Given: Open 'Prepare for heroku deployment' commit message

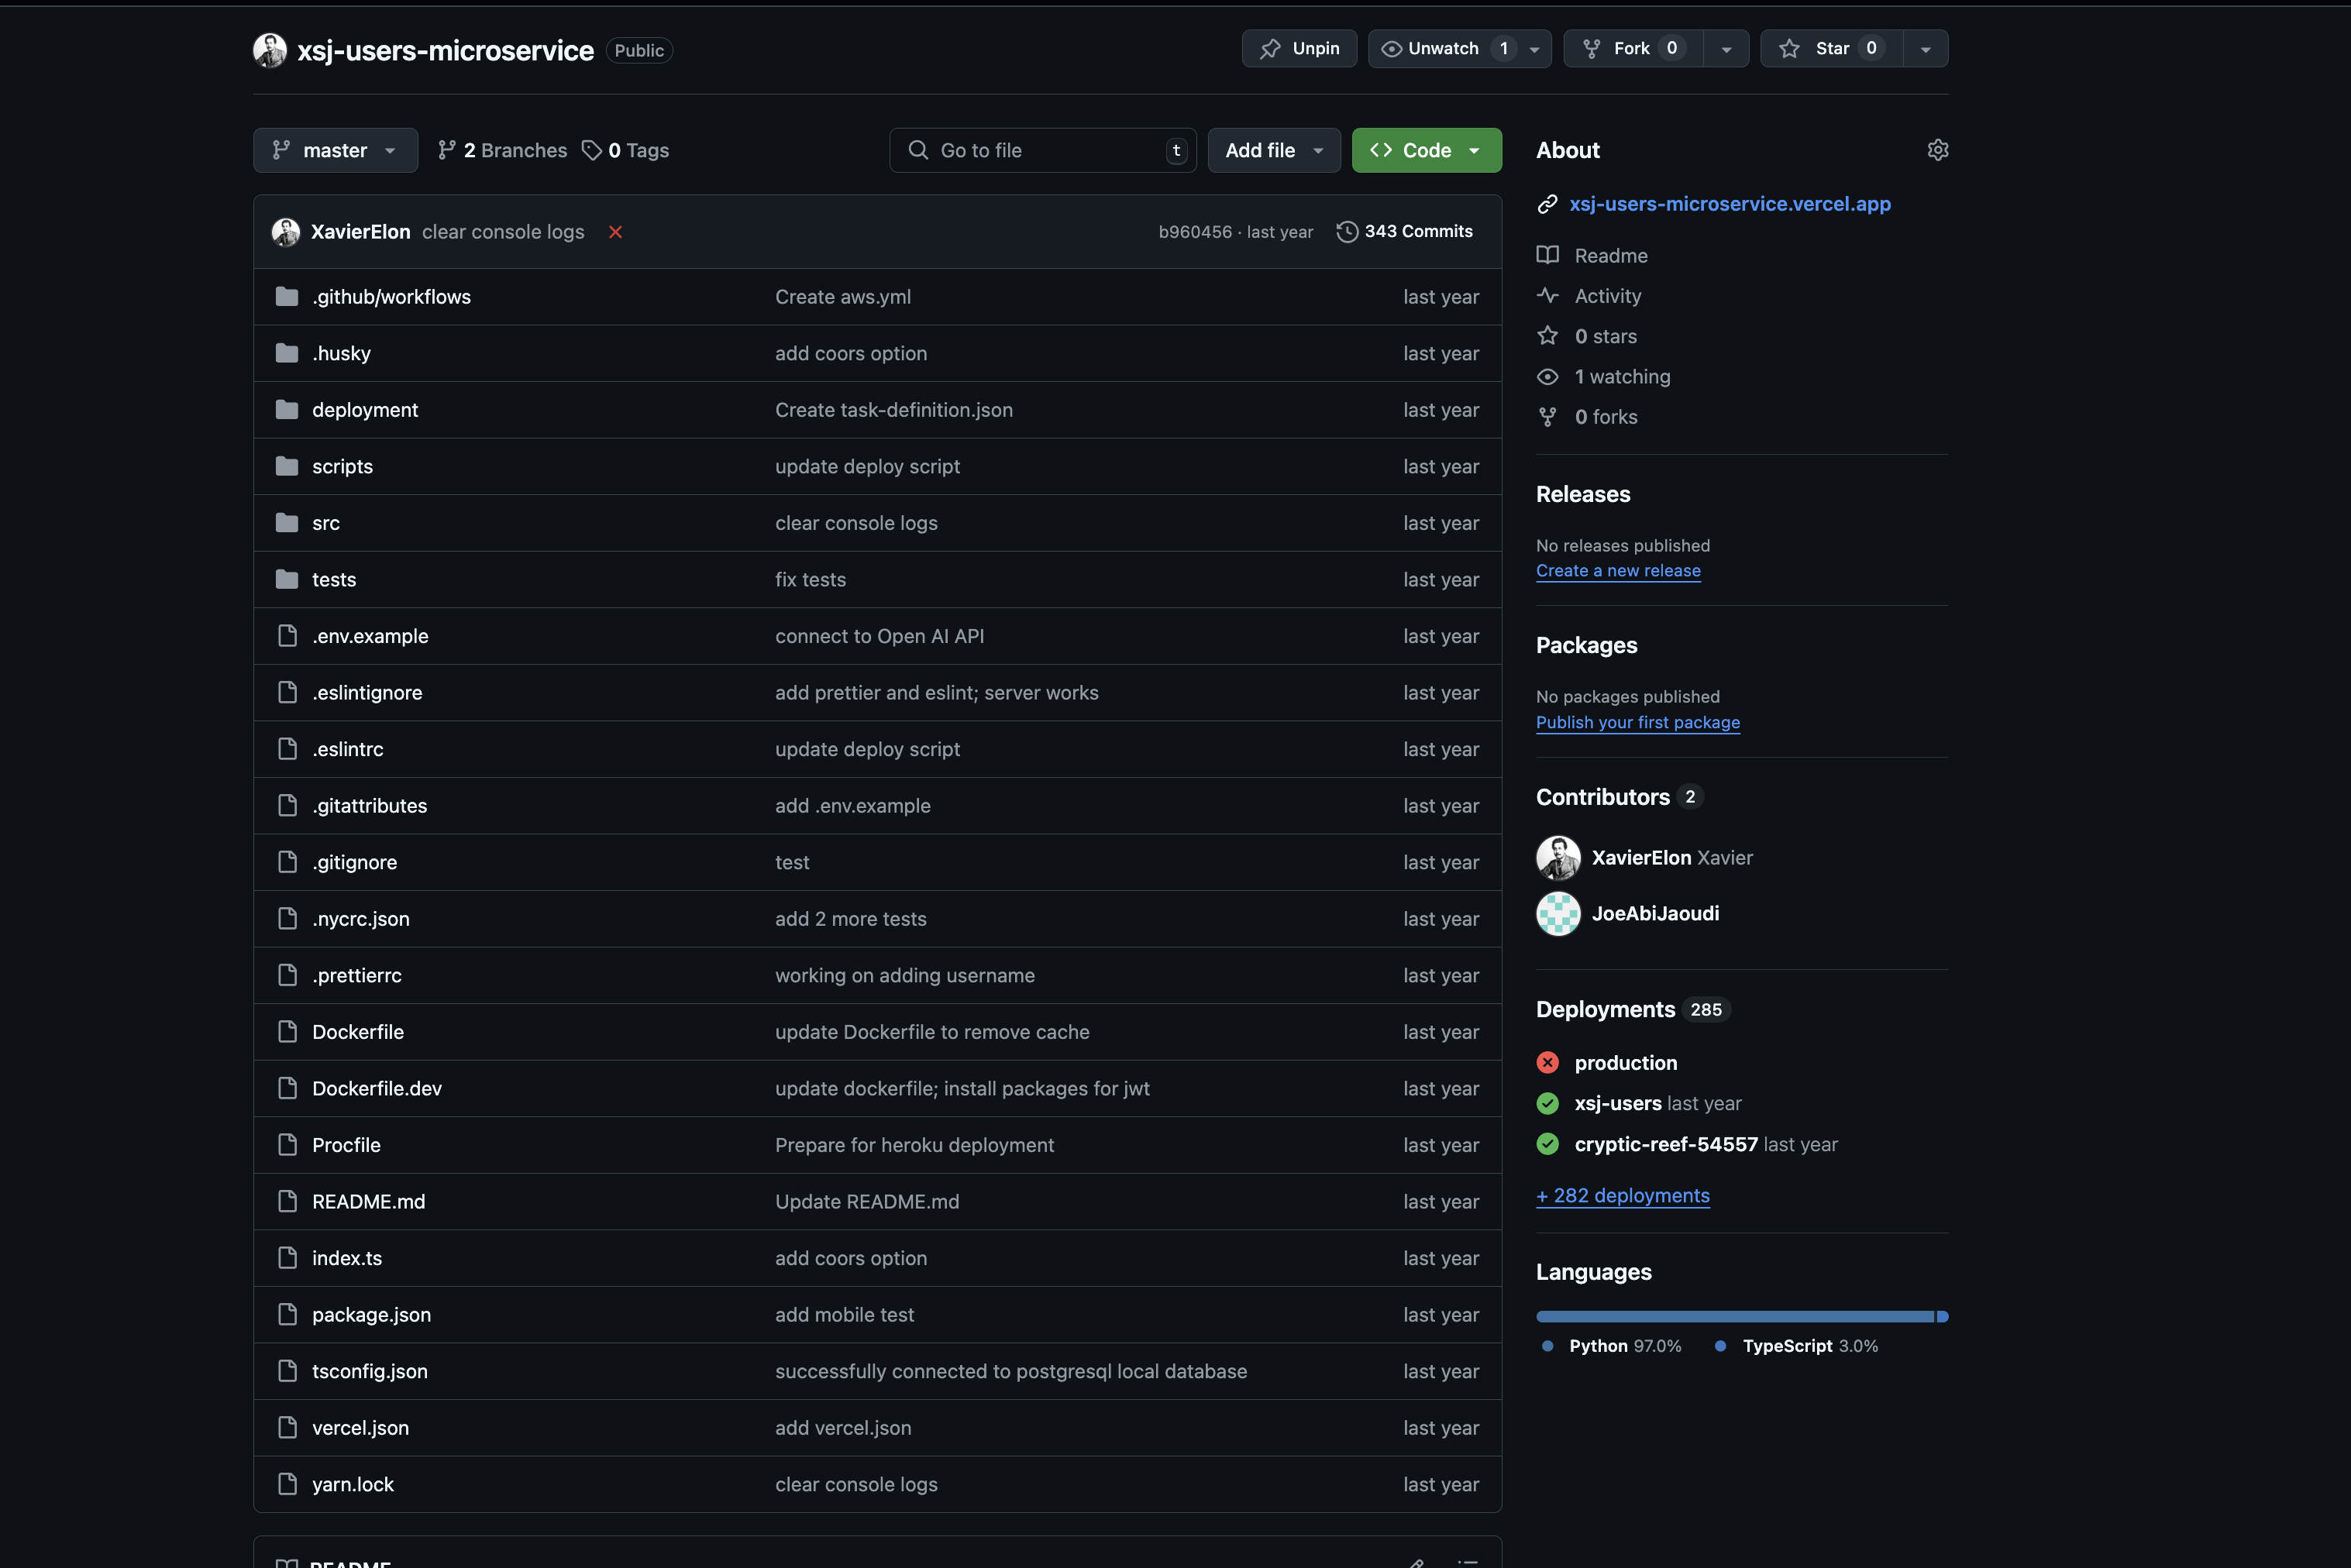Looking at the screenshot, I should pyautogui.click(x=915, y=1145).
